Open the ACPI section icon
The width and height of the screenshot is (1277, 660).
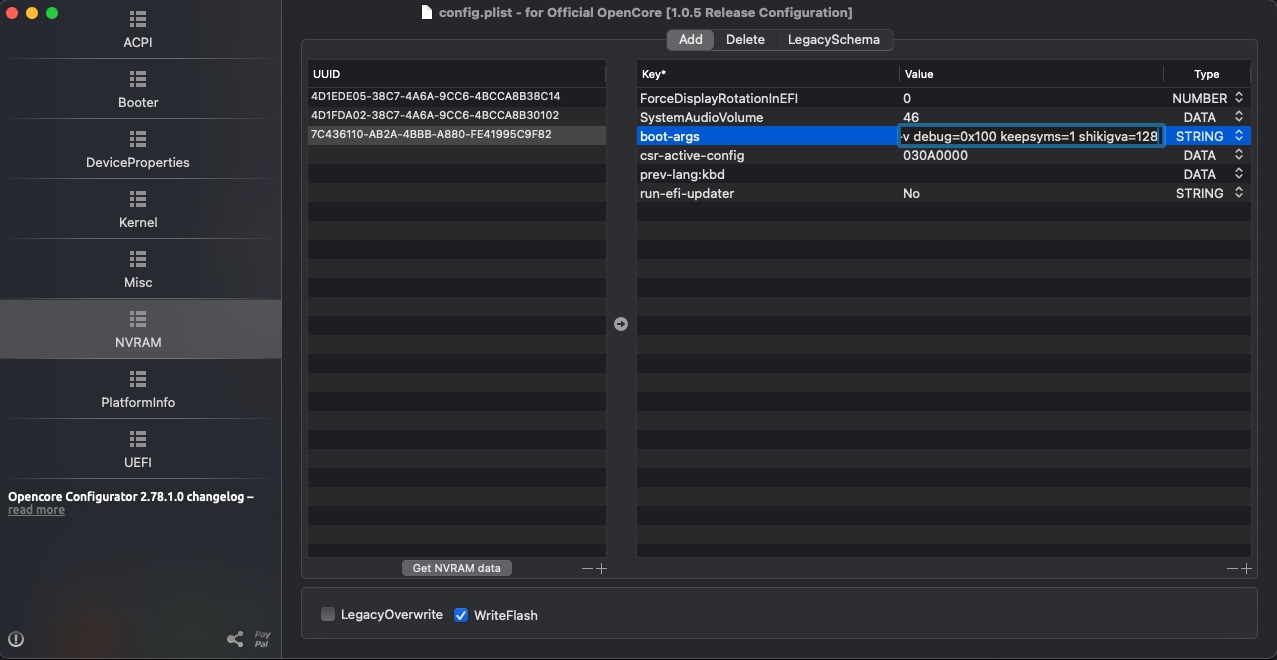pos(138,20)
